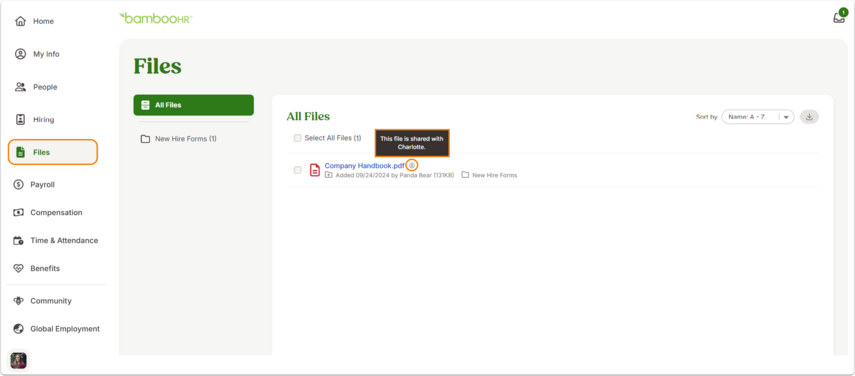Open the Benefits section

(37, 268)
